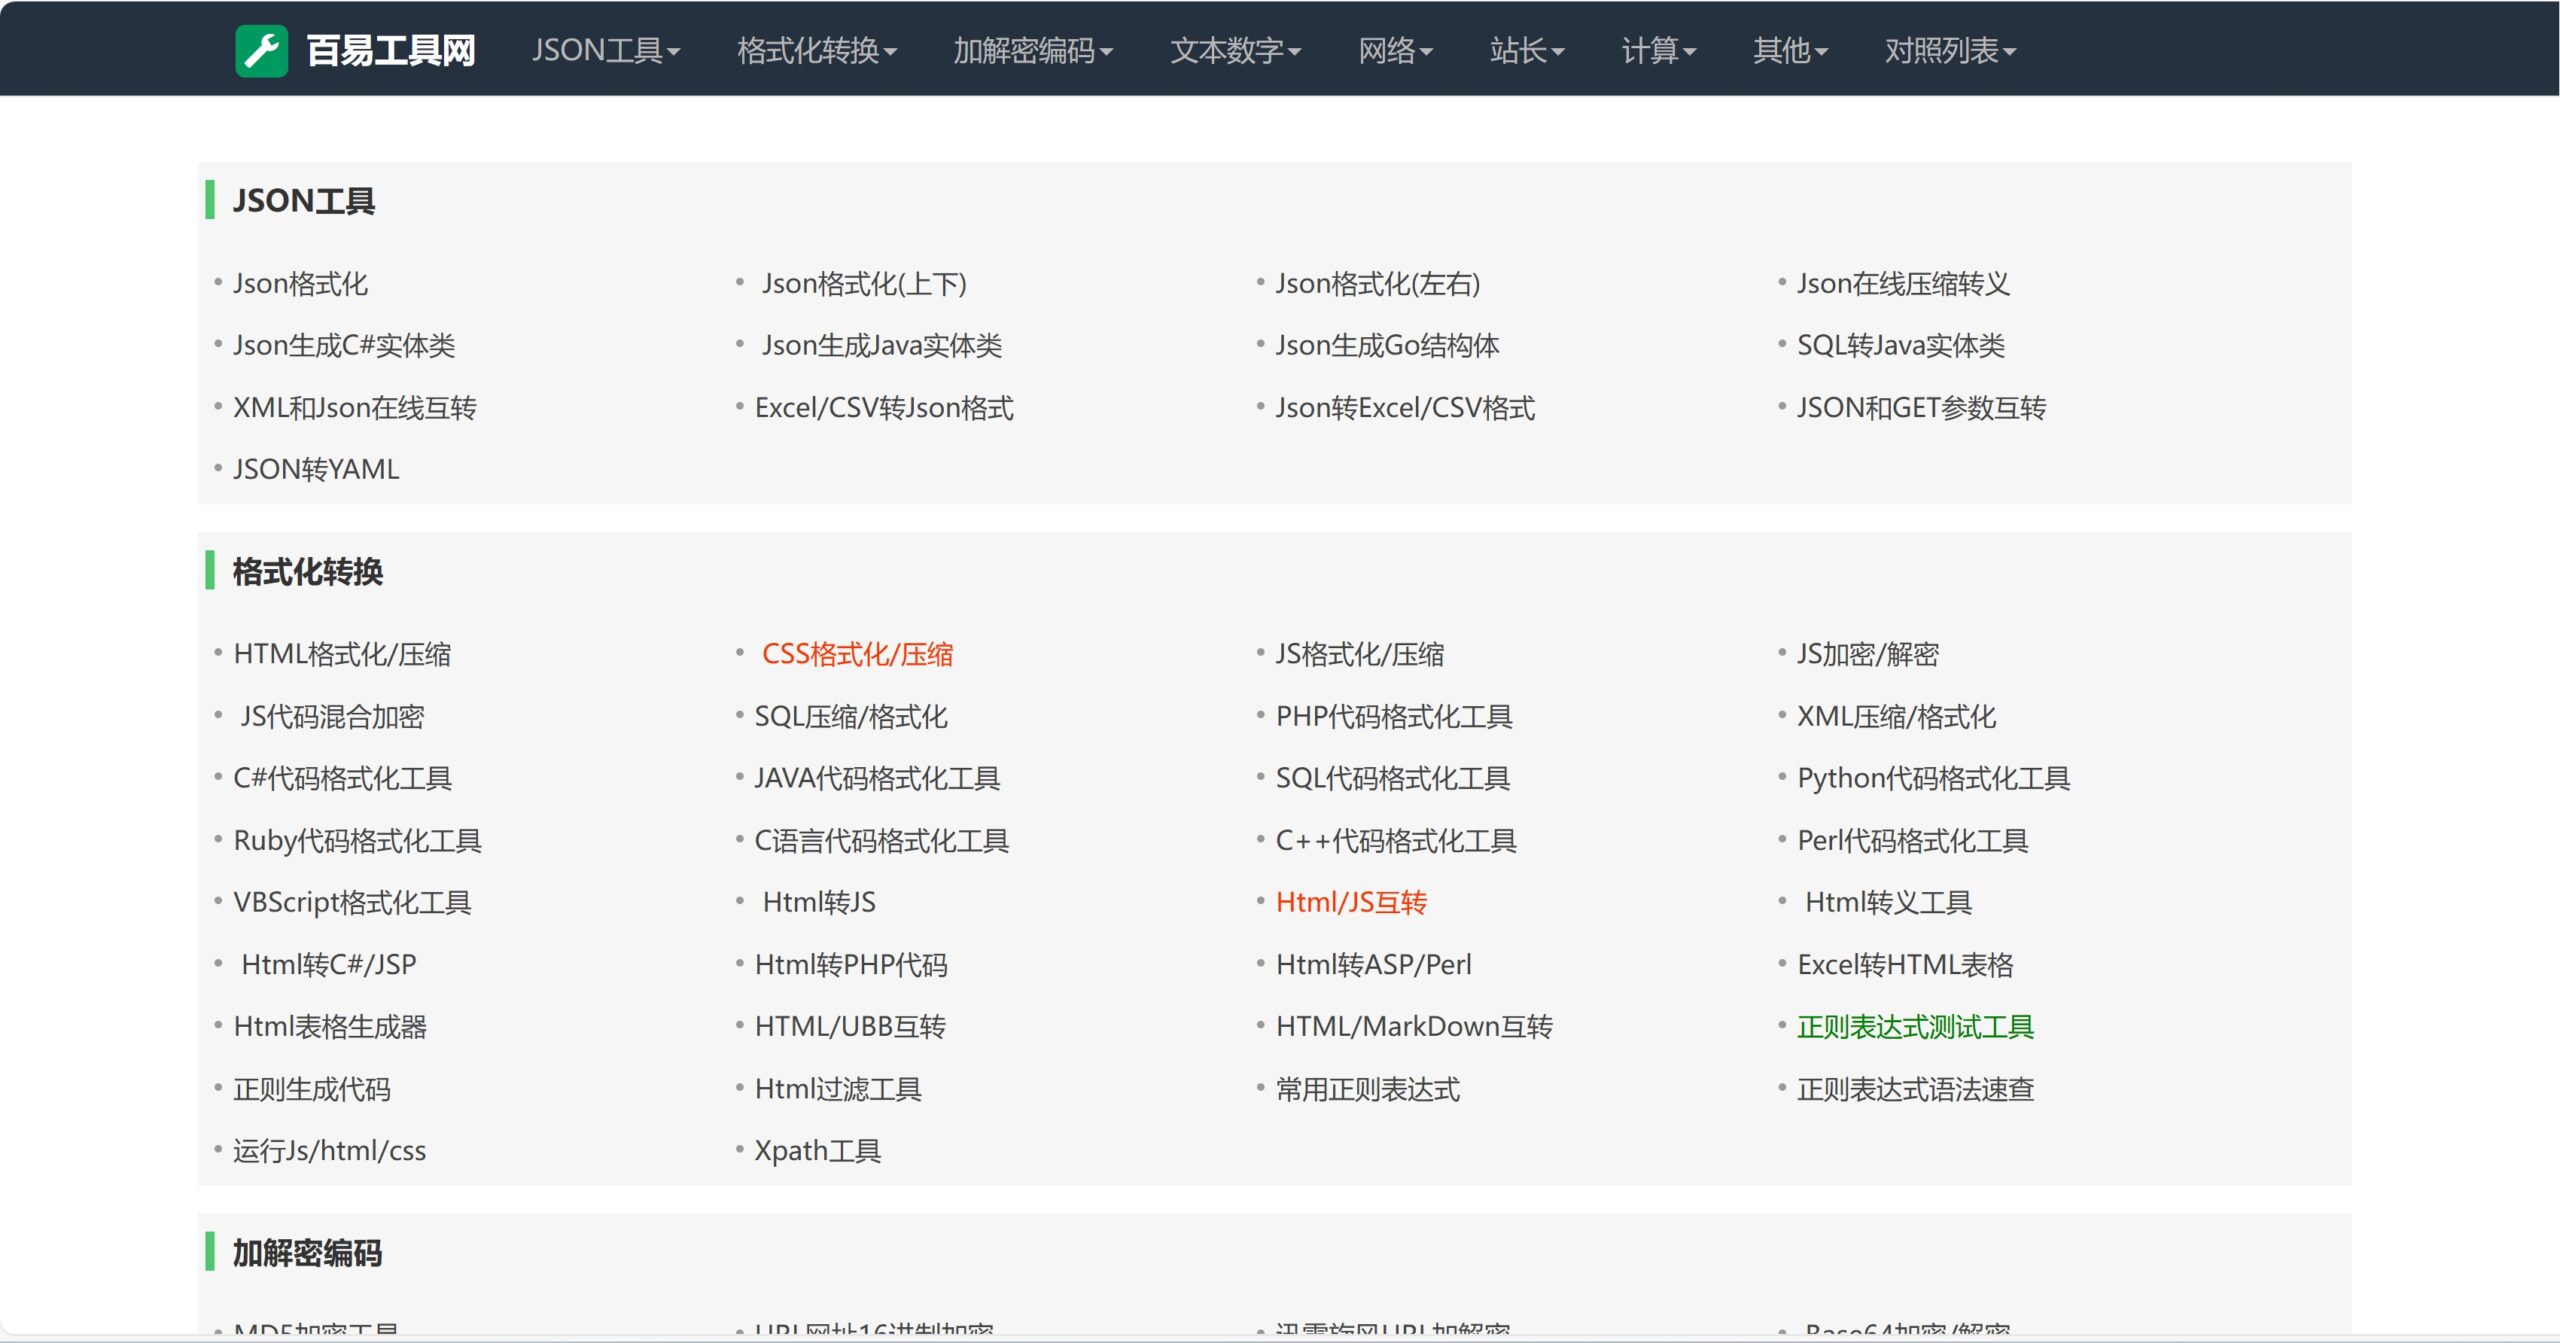This screenshot has width=2560, height=1343.
Task: Open the Json格式化 tool link
Action: pyautogui.click(x=300, y=284)
